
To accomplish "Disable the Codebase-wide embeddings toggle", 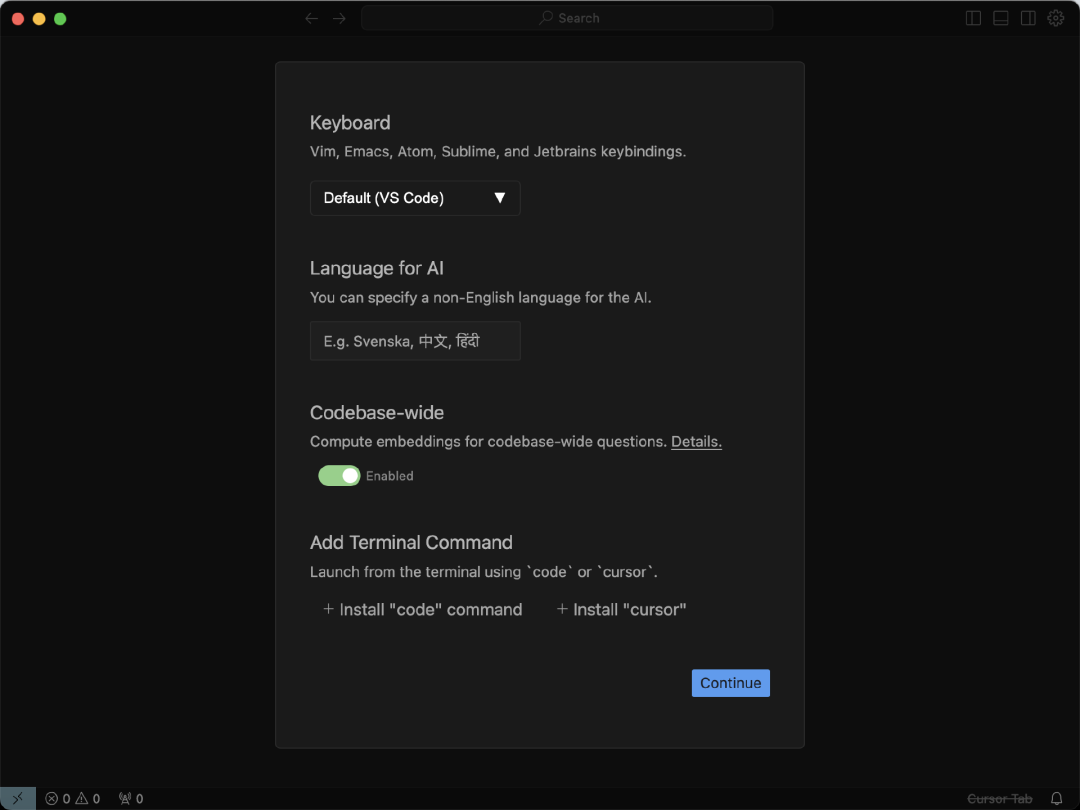I will [x=339, y=476].
